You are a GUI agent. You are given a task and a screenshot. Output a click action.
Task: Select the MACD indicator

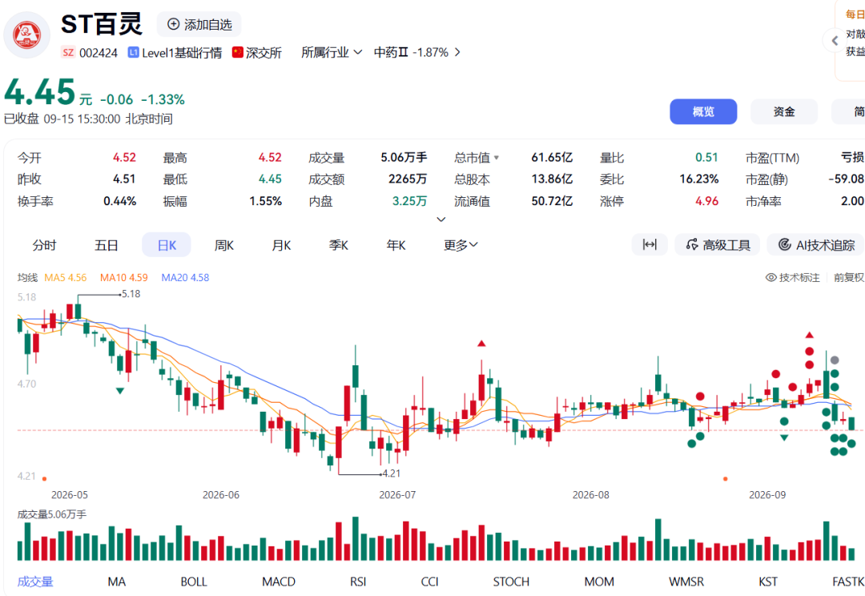(x=279, y=581)
